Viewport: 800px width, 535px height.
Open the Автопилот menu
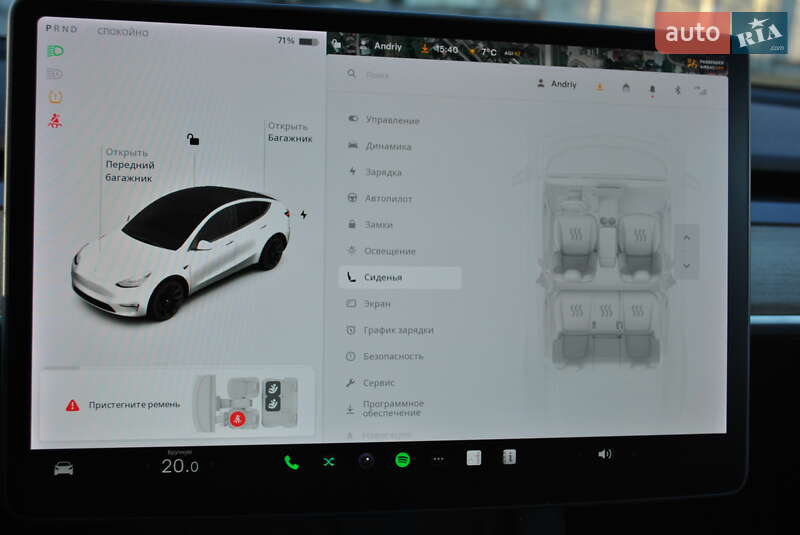380,198
